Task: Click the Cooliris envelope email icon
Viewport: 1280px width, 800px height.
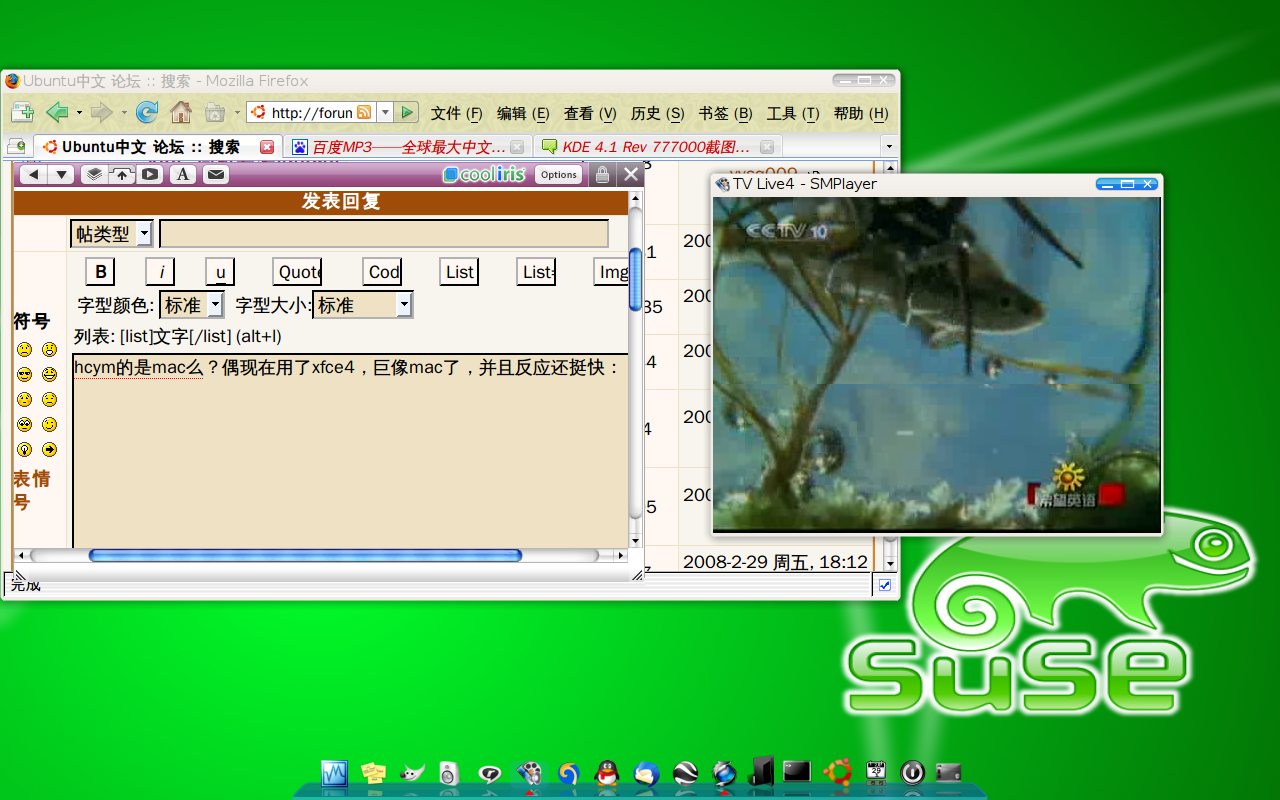Action: [215, 175]
